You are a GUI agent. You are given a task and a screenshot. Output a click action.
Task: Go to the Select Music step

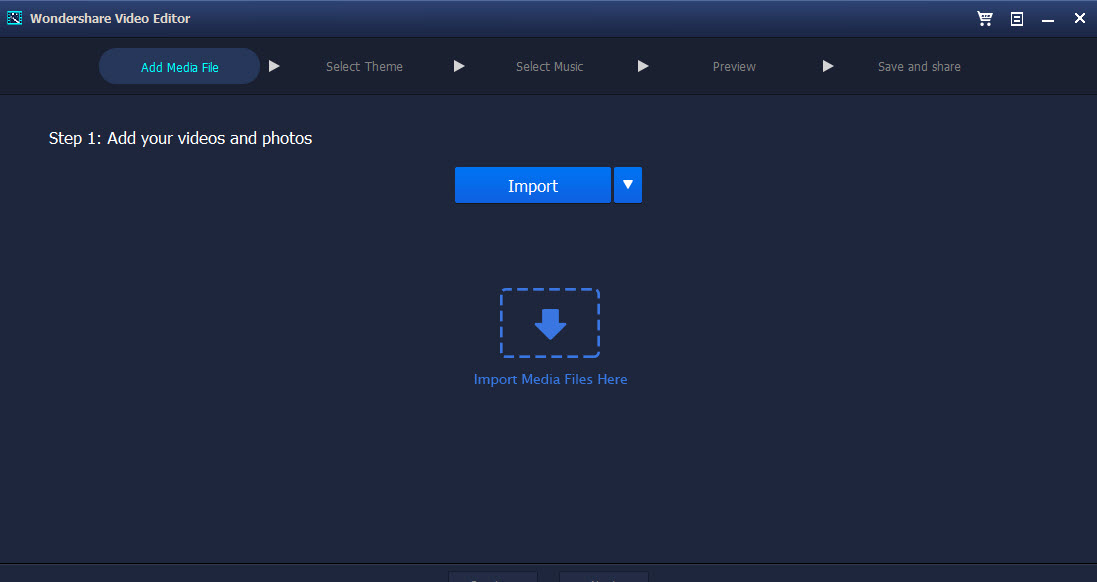(x=549, y=66)
